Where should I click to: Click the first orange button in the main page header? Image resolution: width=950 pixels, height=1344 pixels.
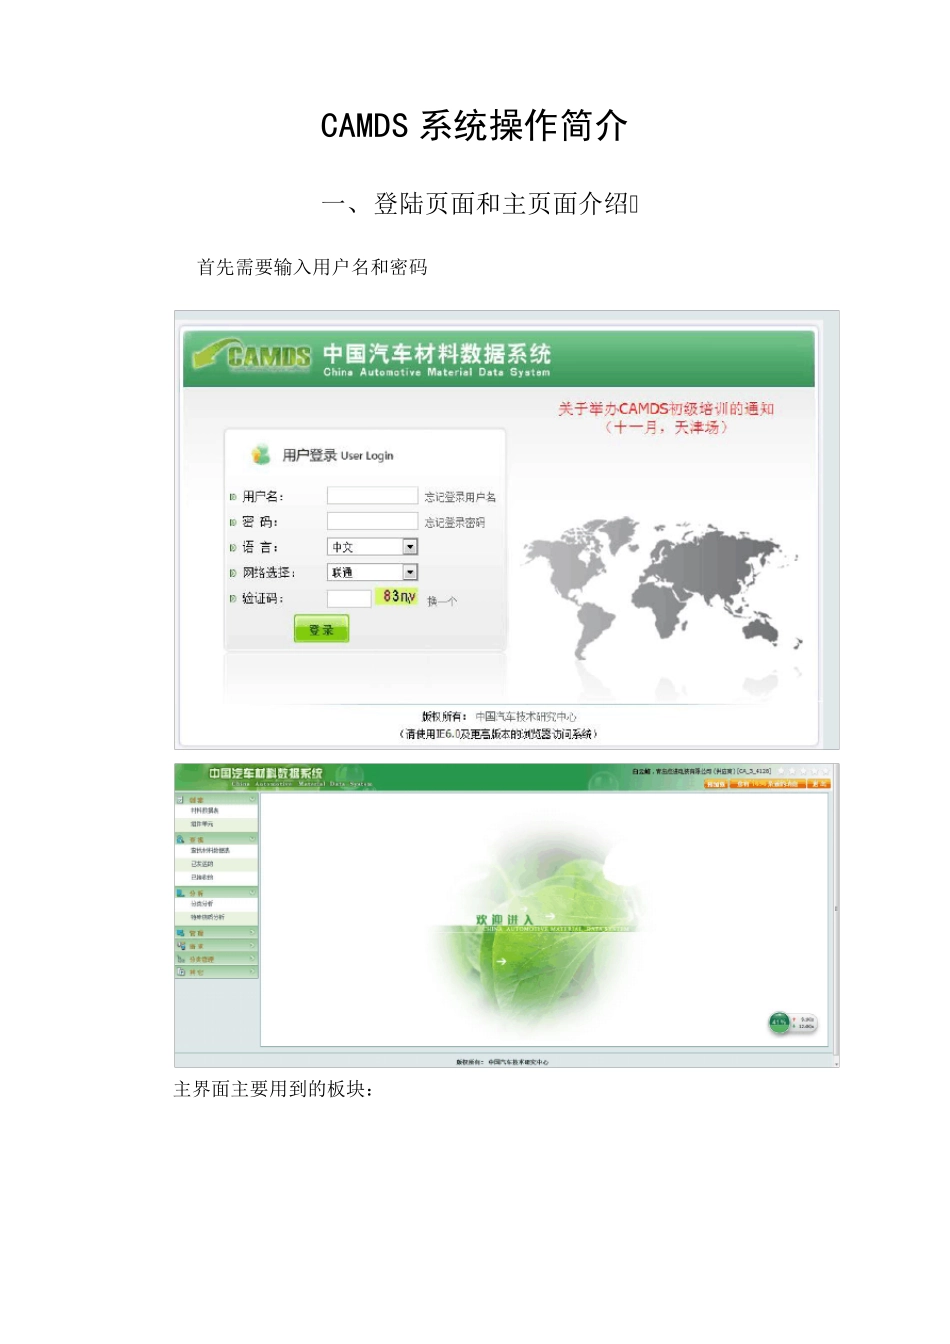(716, 784)
